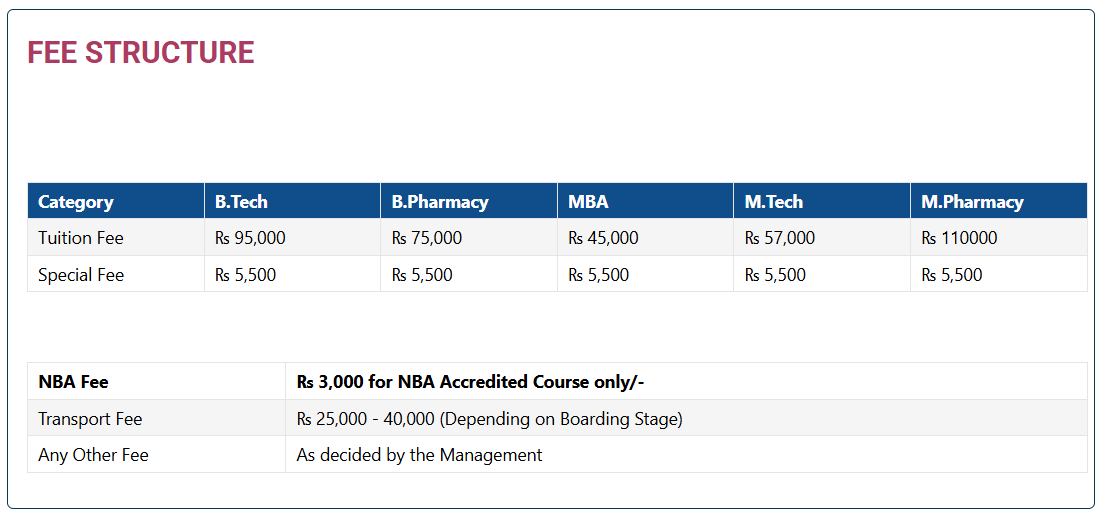Select M.Tech tuition fee Rs 57,000
Screen dimensions: 1104x512
(780, 238)
